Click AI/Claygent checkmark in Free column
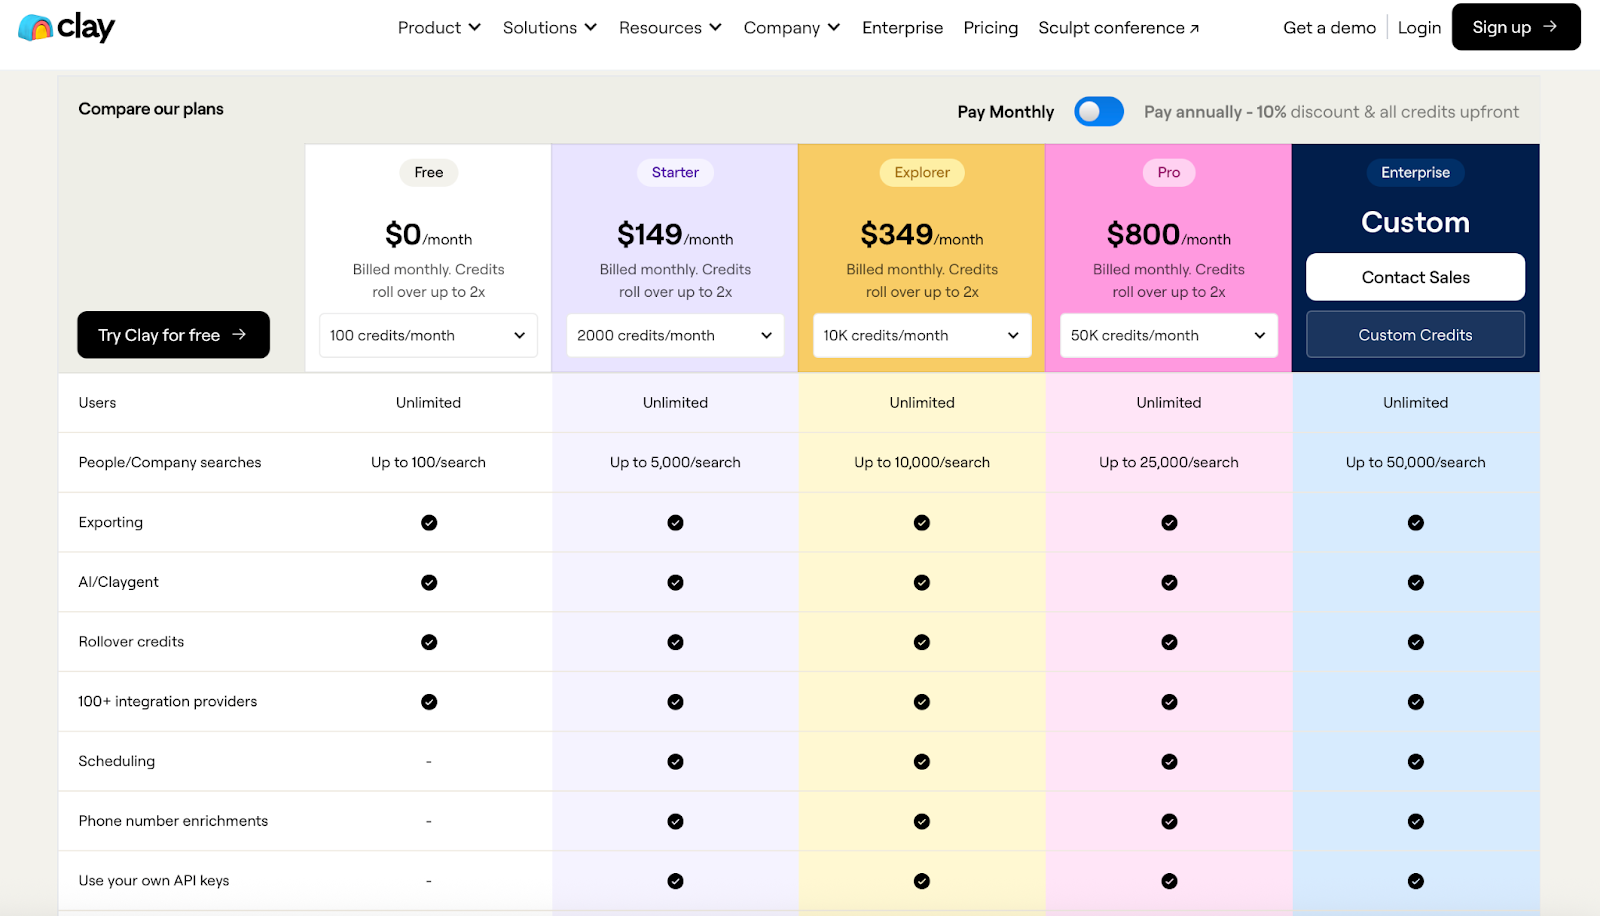 pos(429,582)
